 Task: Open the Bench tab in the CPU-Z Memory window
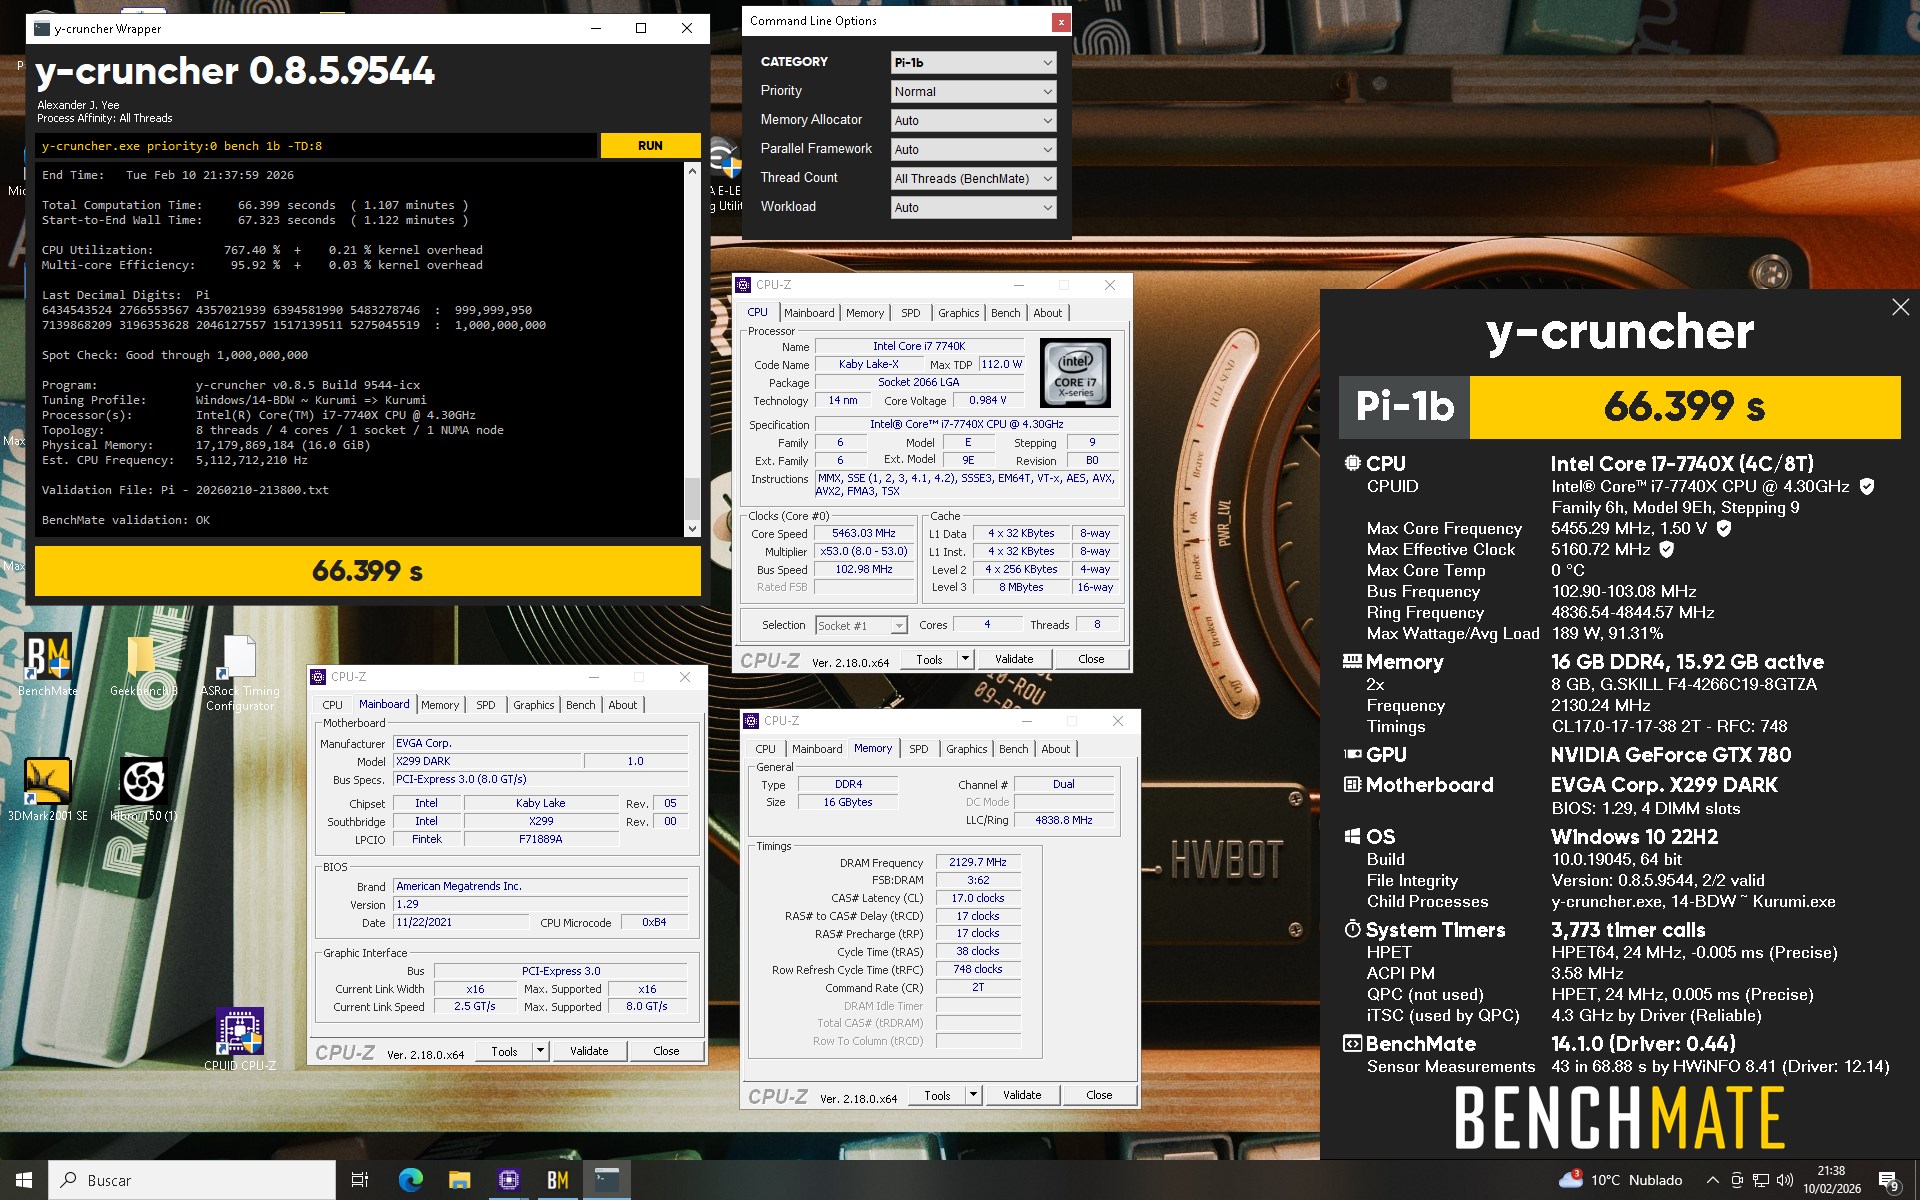[x=1013, y=749]
